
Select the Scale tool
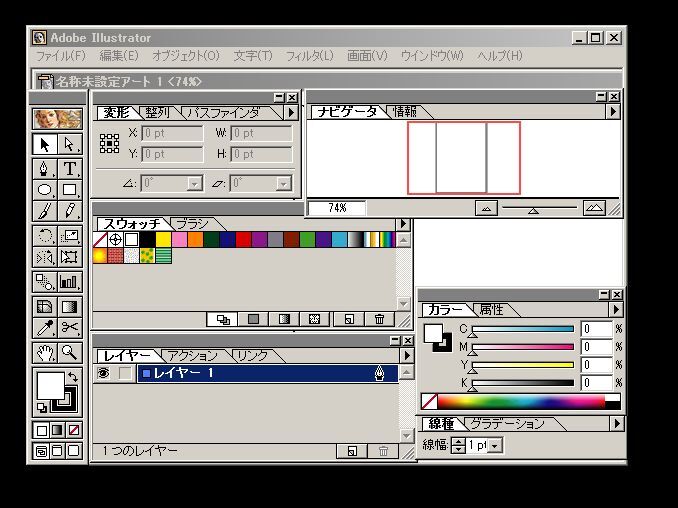pyautogui.click(x=69, y=236)
